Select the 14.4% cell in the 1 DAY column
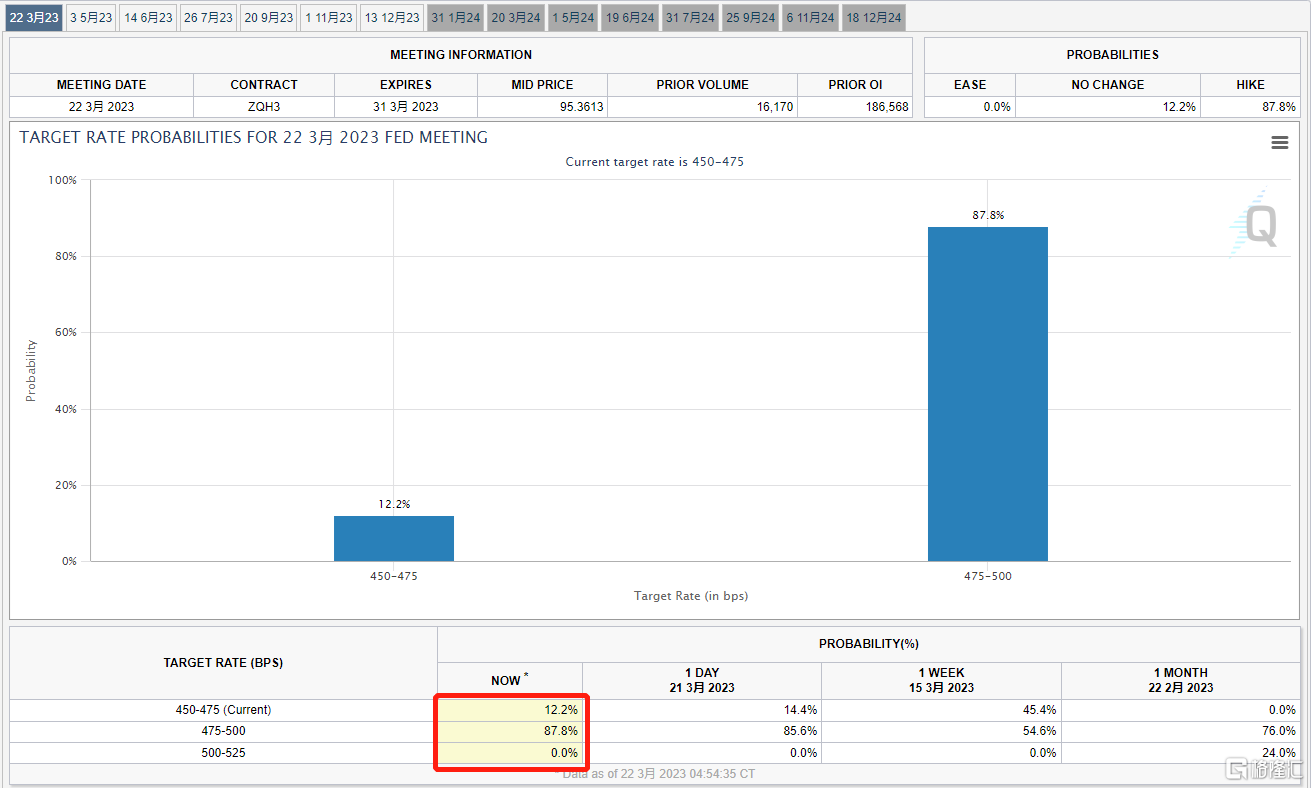The height and width of the screenshot is (788, 1311). click(x=702, y=710)
